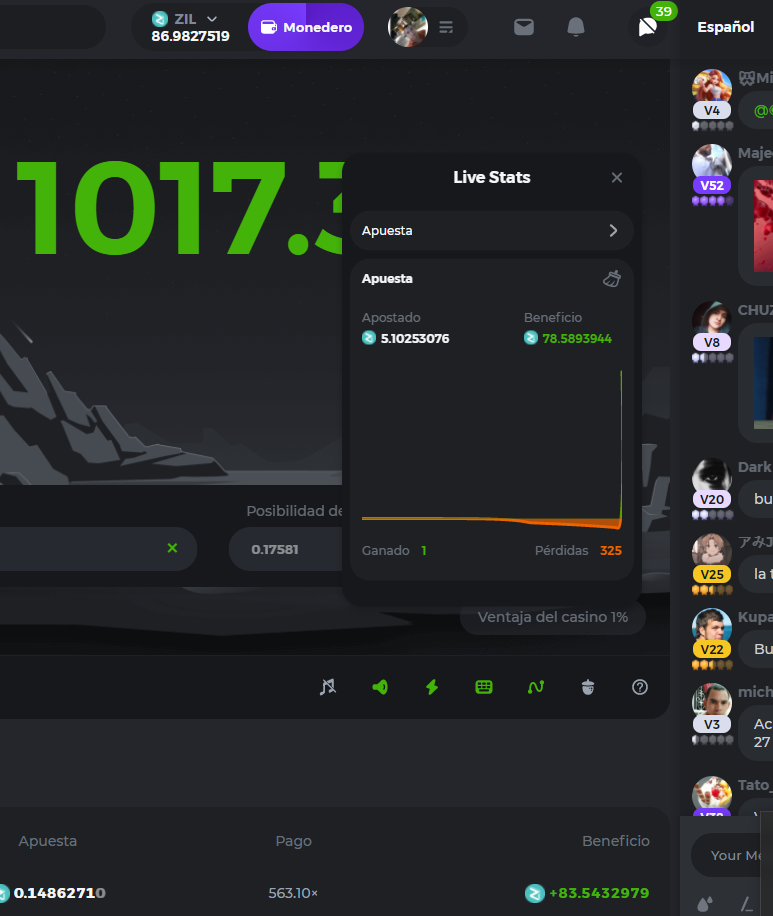
Task: Close the Live Stats panel
Action: click(x=617, y=177)
